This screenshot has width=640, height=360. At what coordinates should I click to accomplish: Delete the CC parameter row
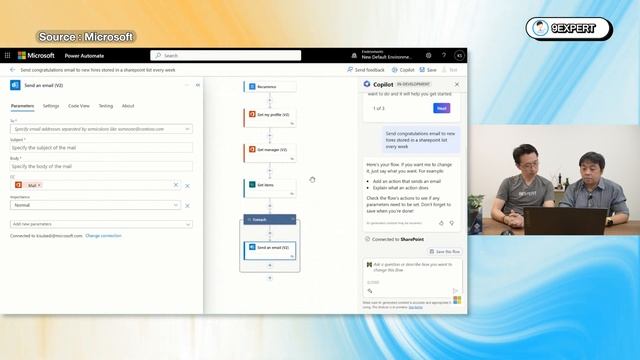[x=187, y=186]
